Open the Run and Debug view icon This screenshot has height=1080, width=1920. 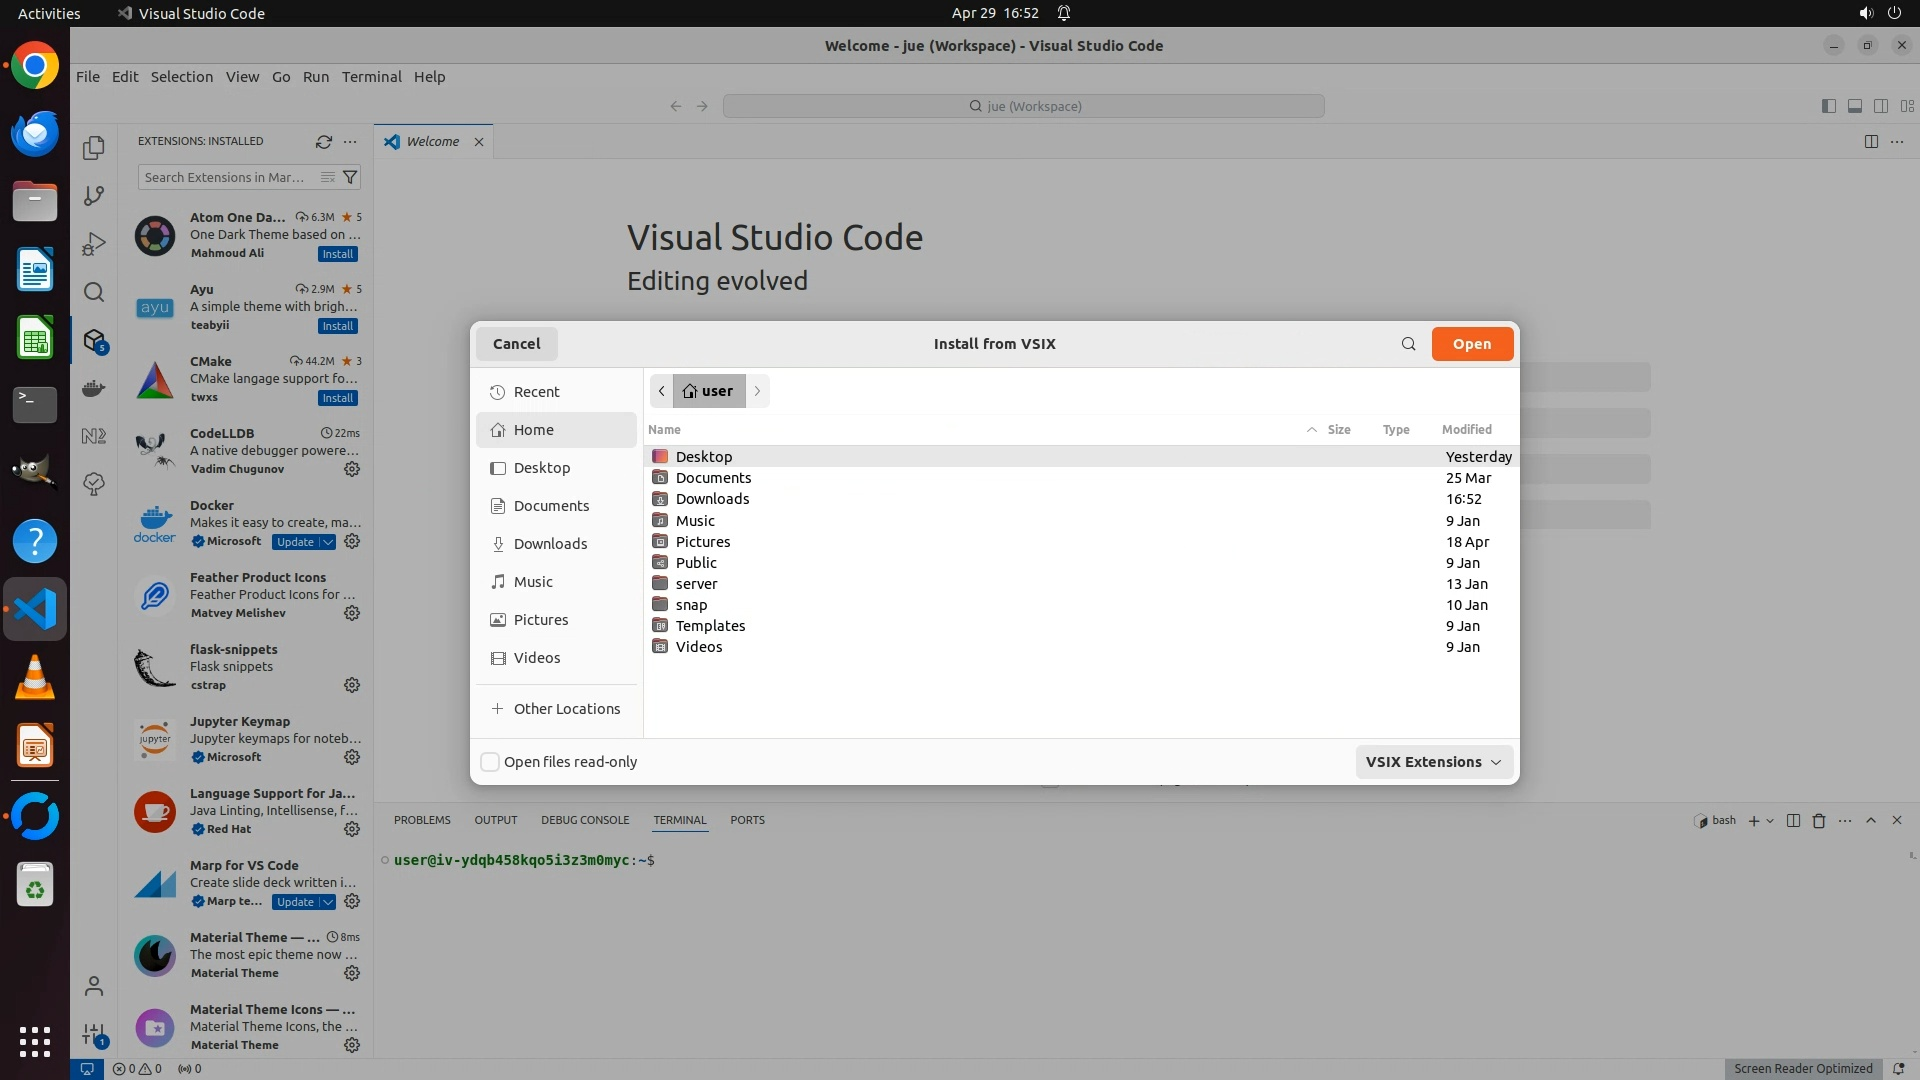(x=94, y=244)
